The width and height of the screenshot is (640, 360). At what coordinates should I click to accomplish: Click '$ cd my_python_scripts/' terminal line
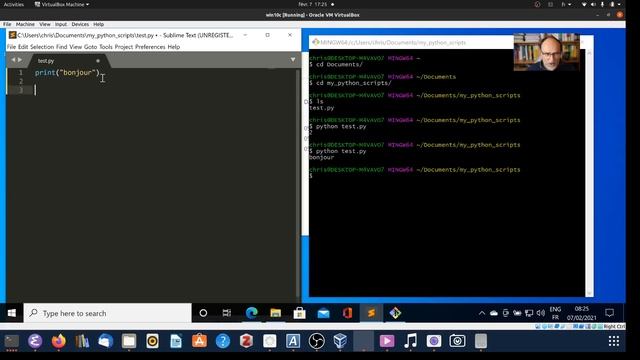(x=350, y=83)
